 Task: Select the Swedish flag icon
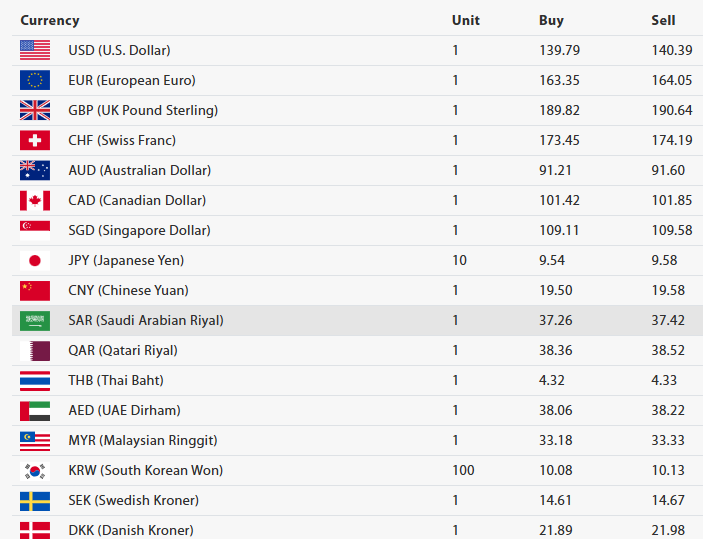pyautogui.click(x=35, y=500)
